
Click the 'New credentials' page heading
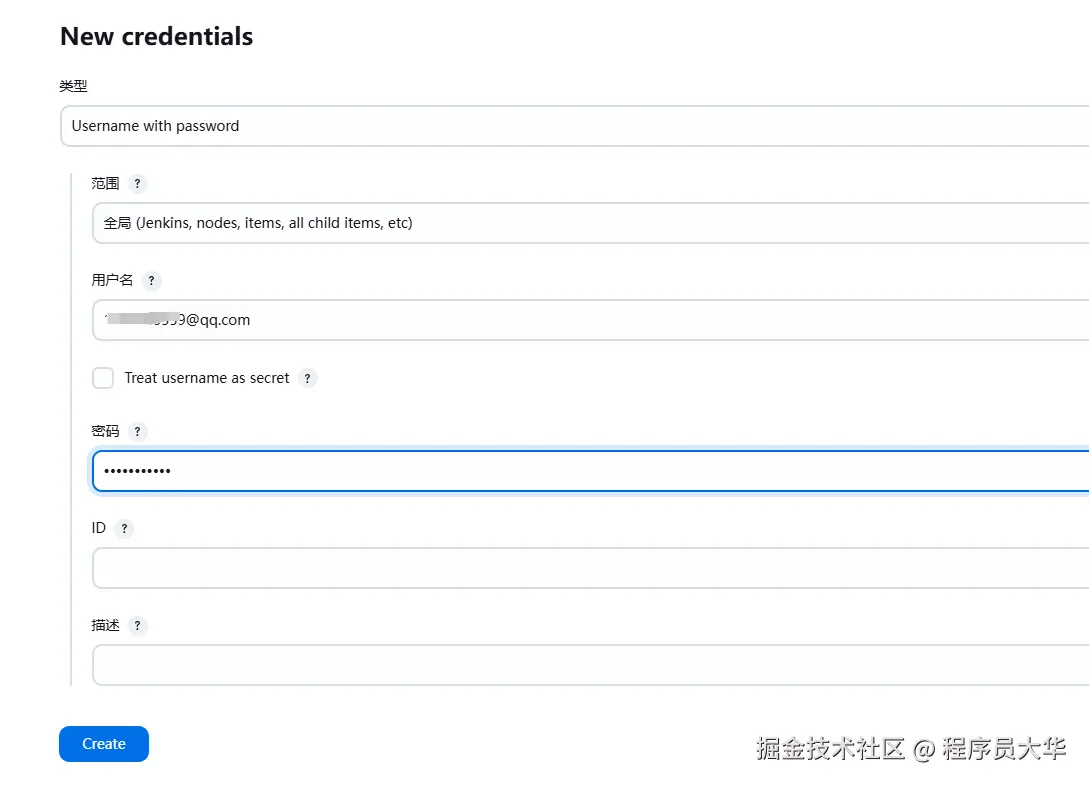[157, 37]
